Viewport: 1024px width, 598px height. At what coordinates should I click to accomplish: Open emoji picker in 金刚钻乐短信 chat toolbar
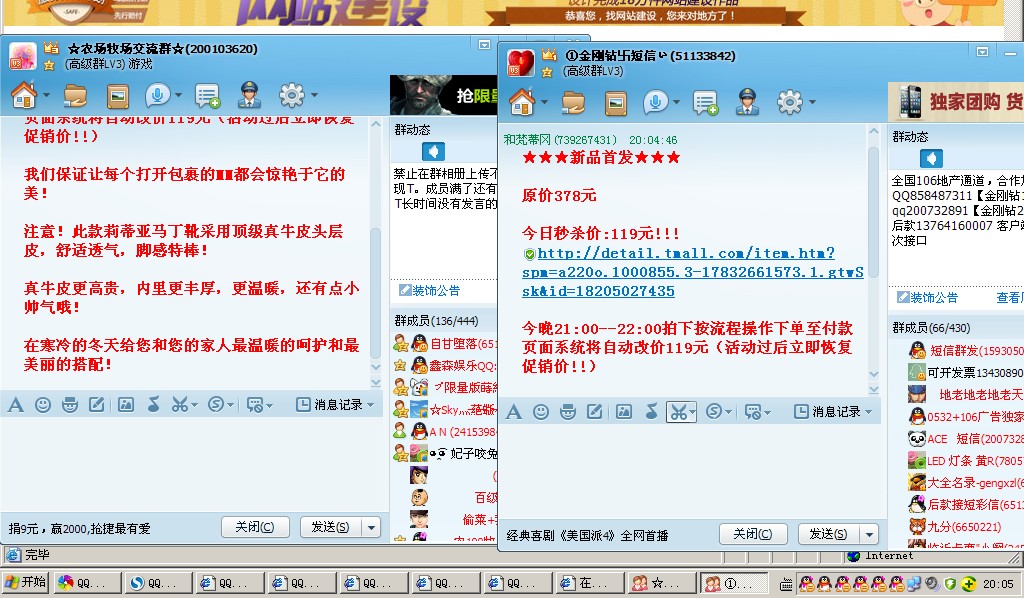point(541,412)
